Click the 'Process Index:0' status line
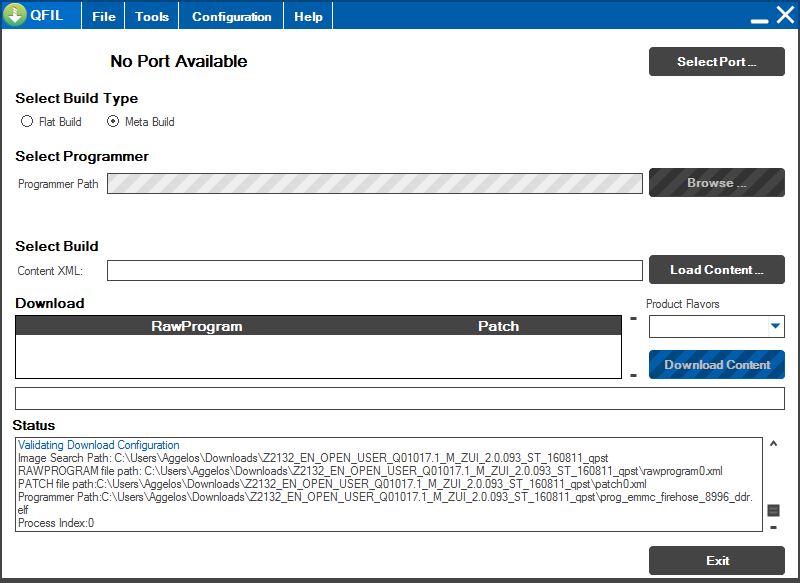Screen dimensions: 800x583 [x=56, y=523]
